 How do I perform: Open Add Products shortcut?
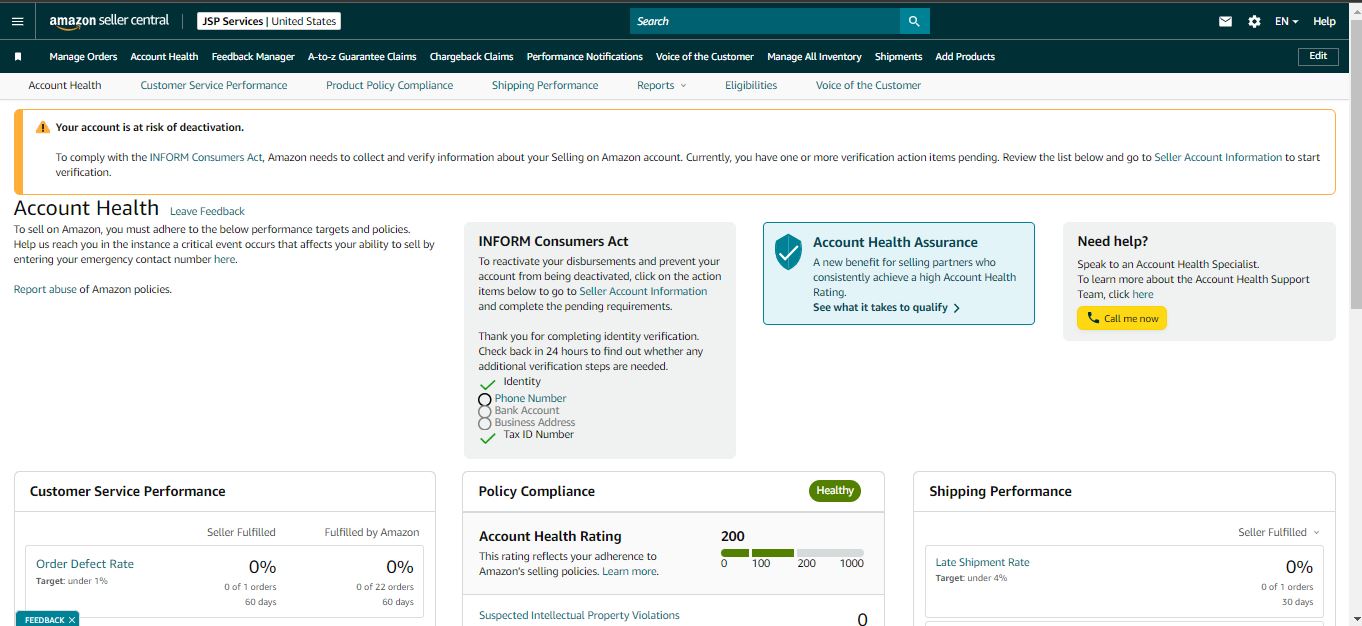click(x=965, y=57)
